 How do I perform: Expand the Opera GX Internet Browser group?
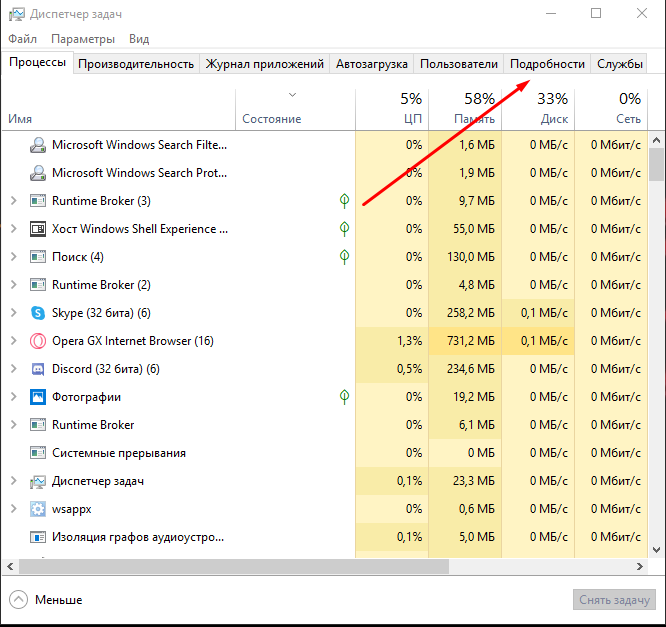coord(14,341)
